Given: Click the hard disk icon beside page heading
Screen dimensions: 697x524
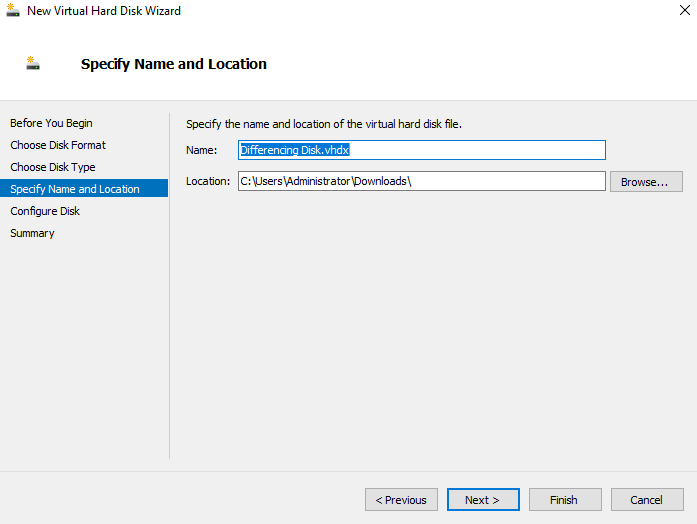Looking at the screenshot, I should 33,63.
